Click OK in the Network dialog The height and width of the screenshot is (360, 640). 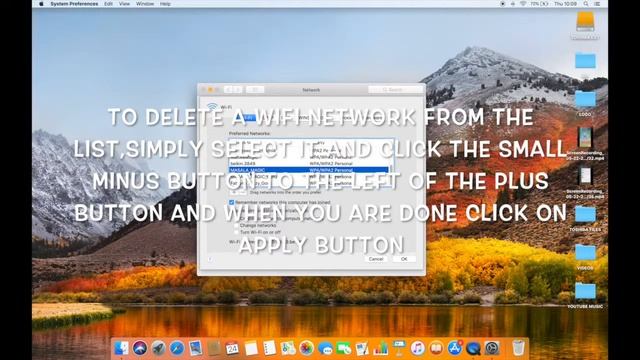pos(404,259)
